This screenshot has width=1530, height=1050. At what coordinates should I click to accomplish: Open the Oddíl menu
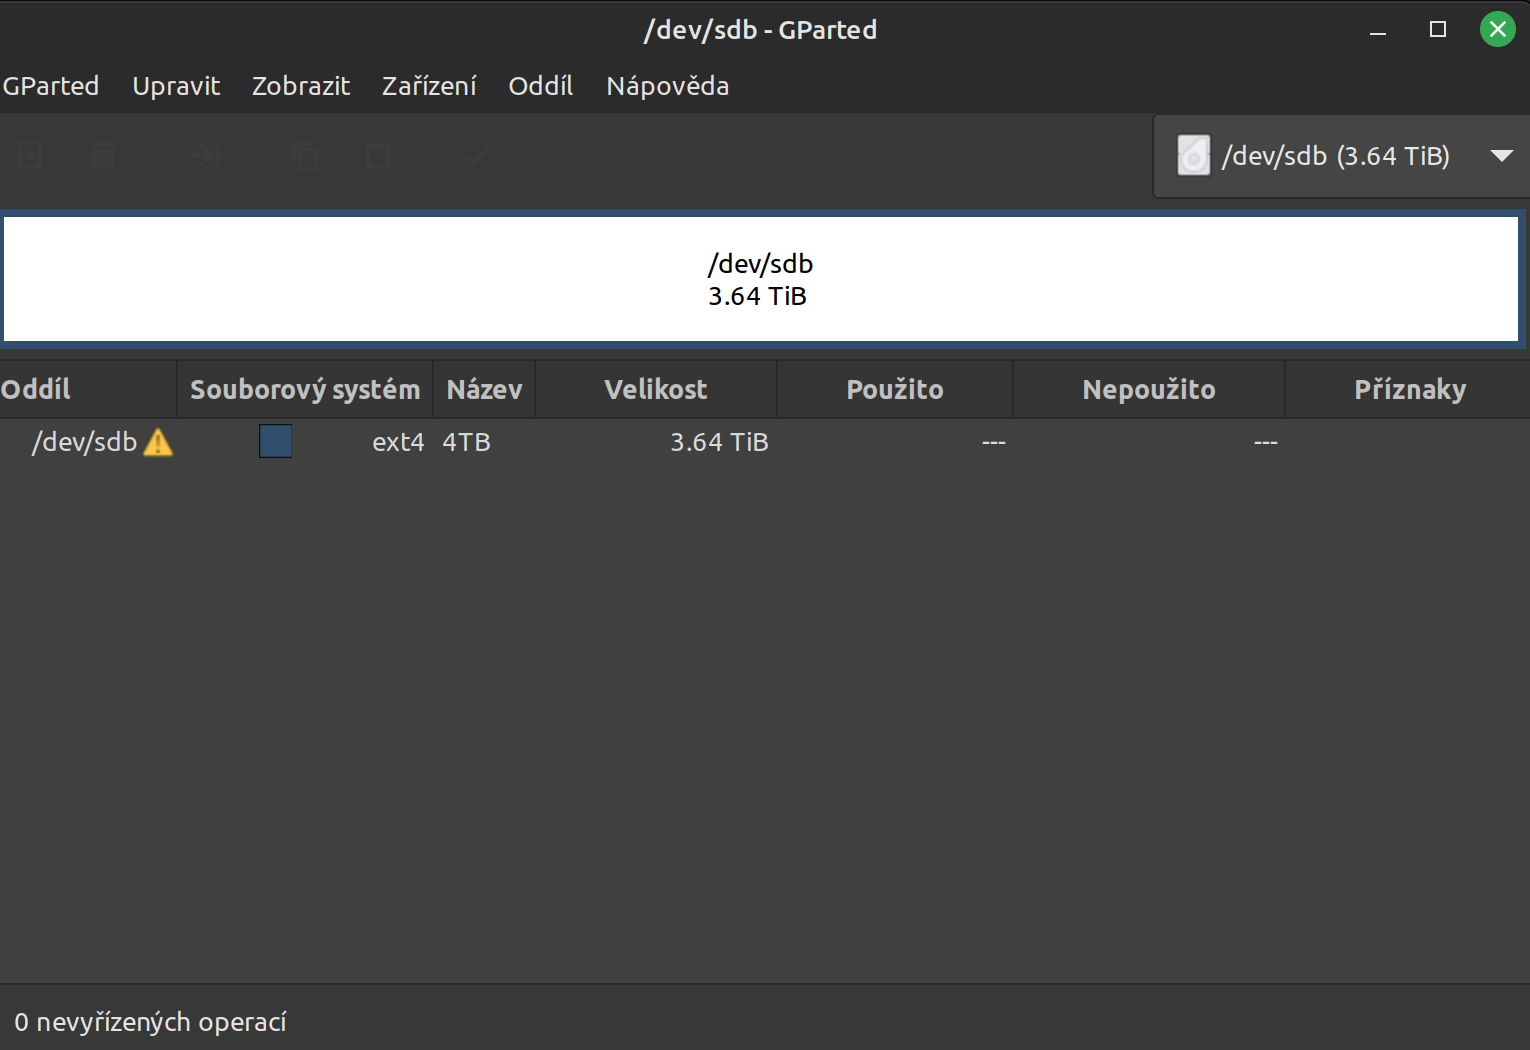tap(541, 86)
